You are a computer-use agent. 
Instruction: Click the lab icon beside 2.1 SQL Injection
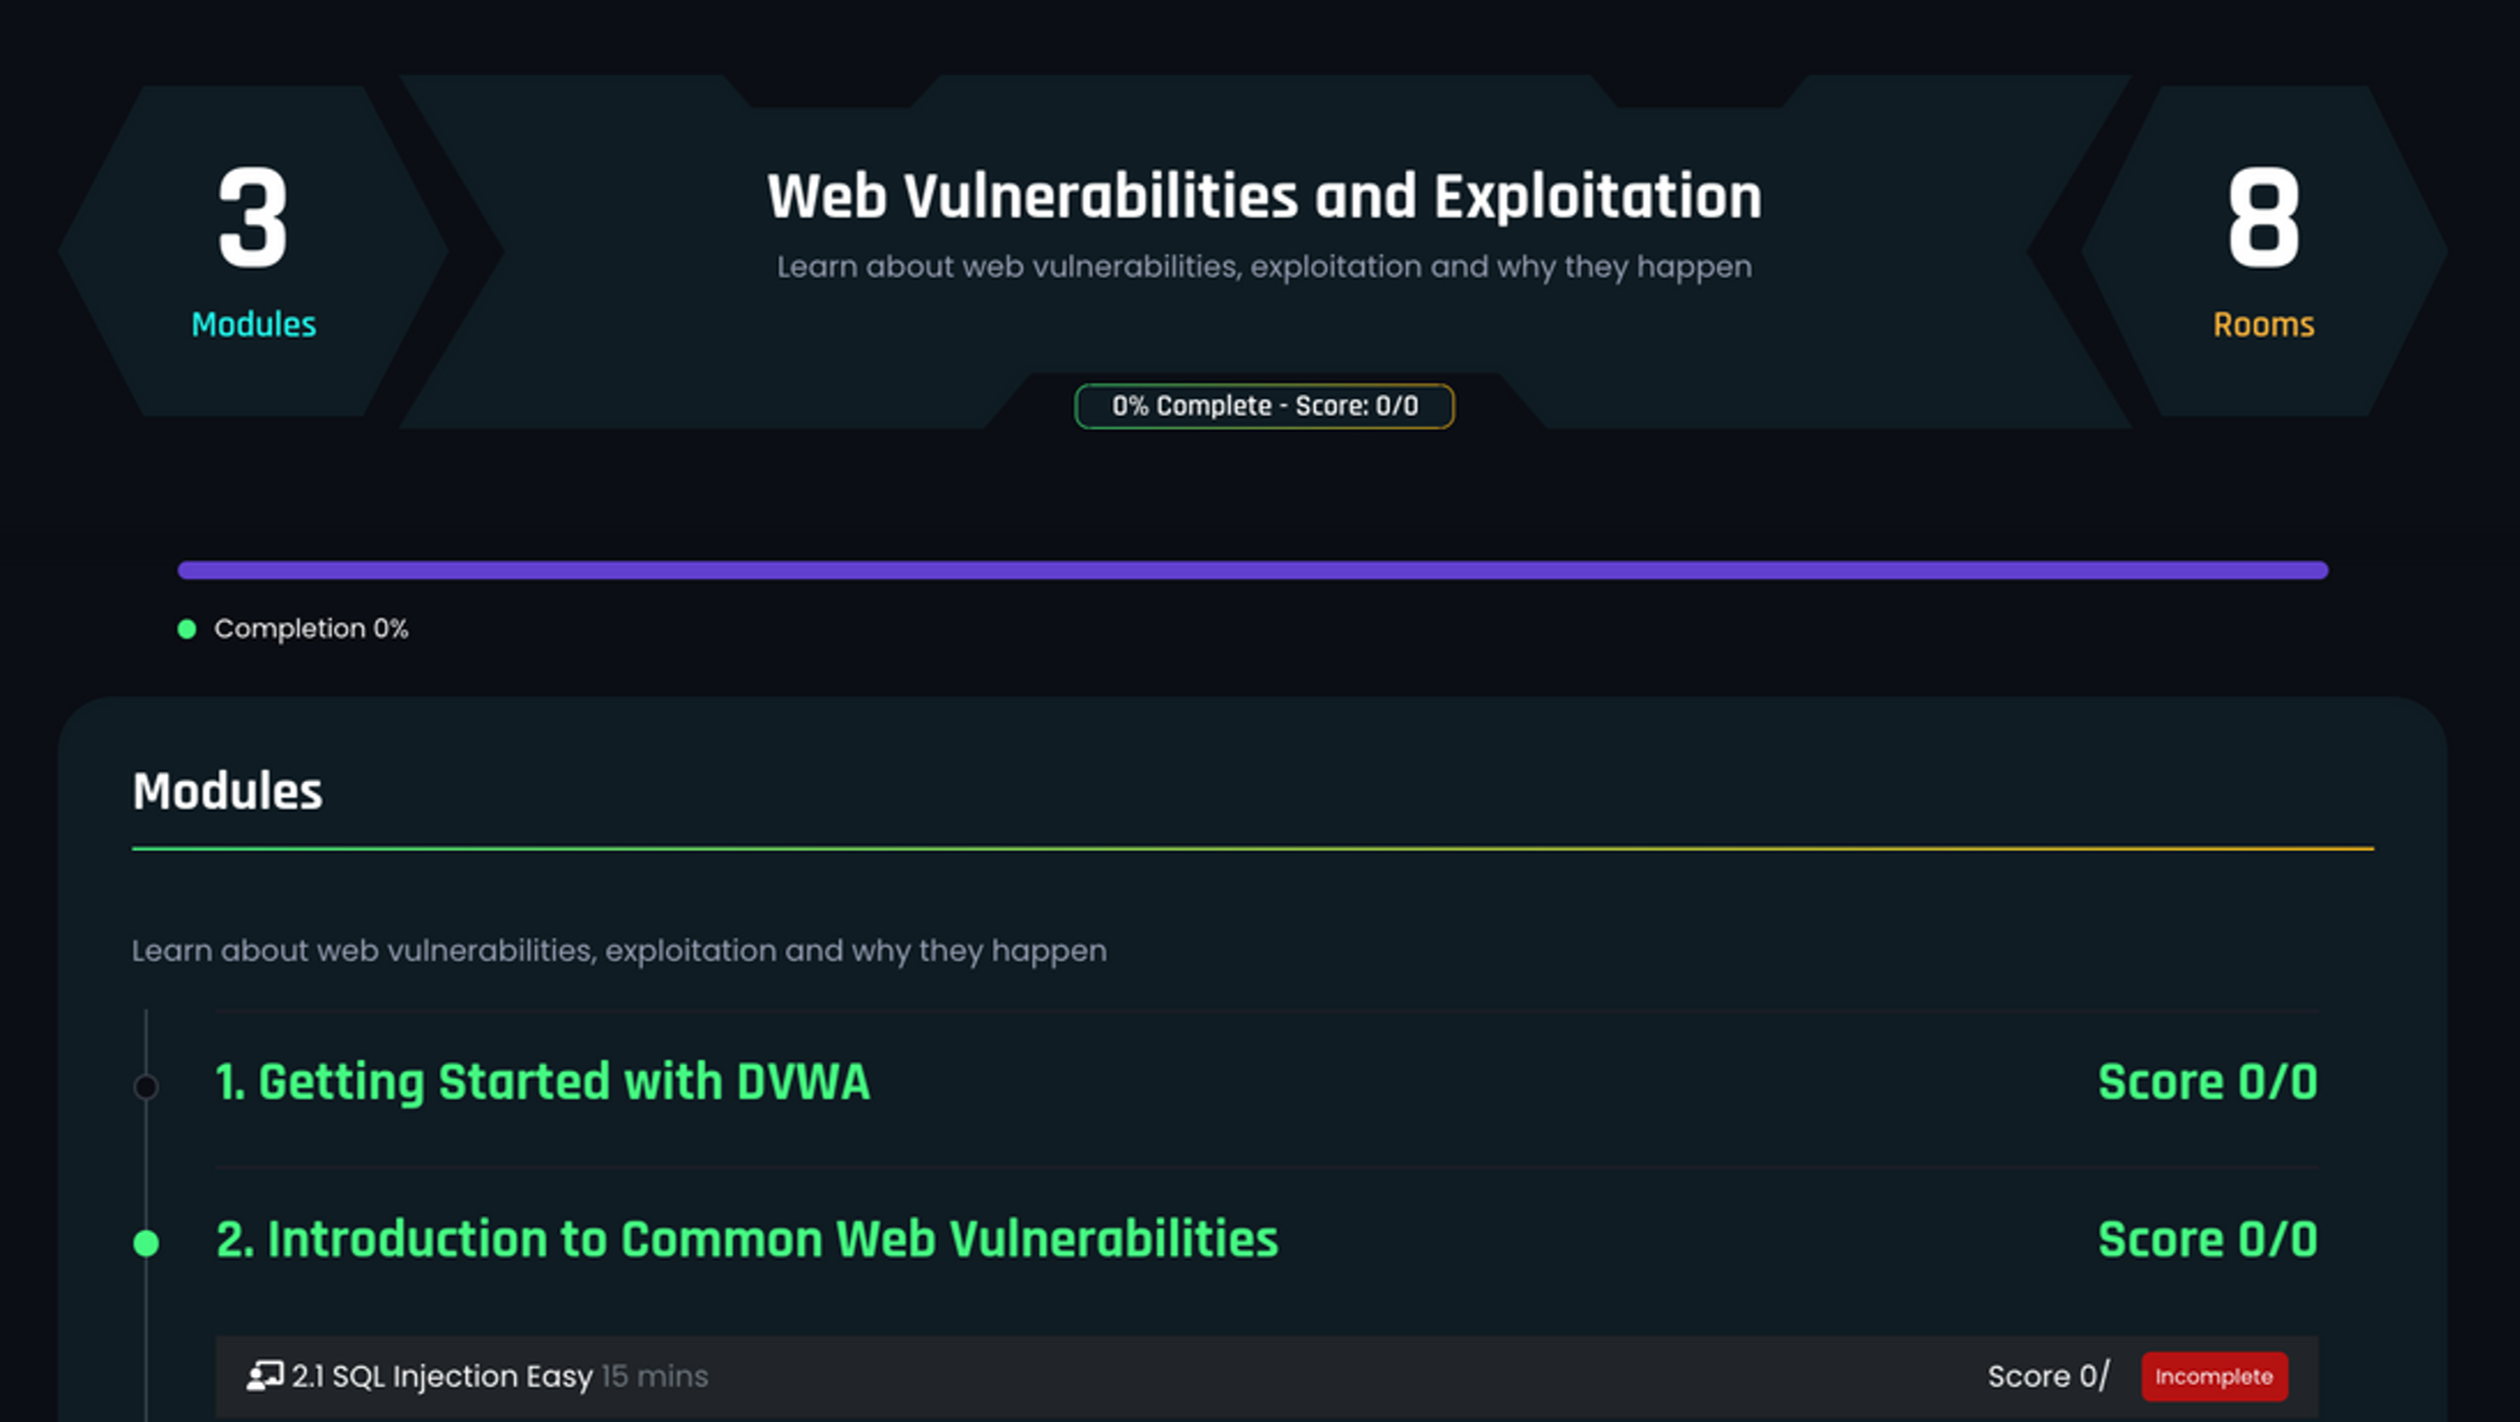pos(265,1376)
